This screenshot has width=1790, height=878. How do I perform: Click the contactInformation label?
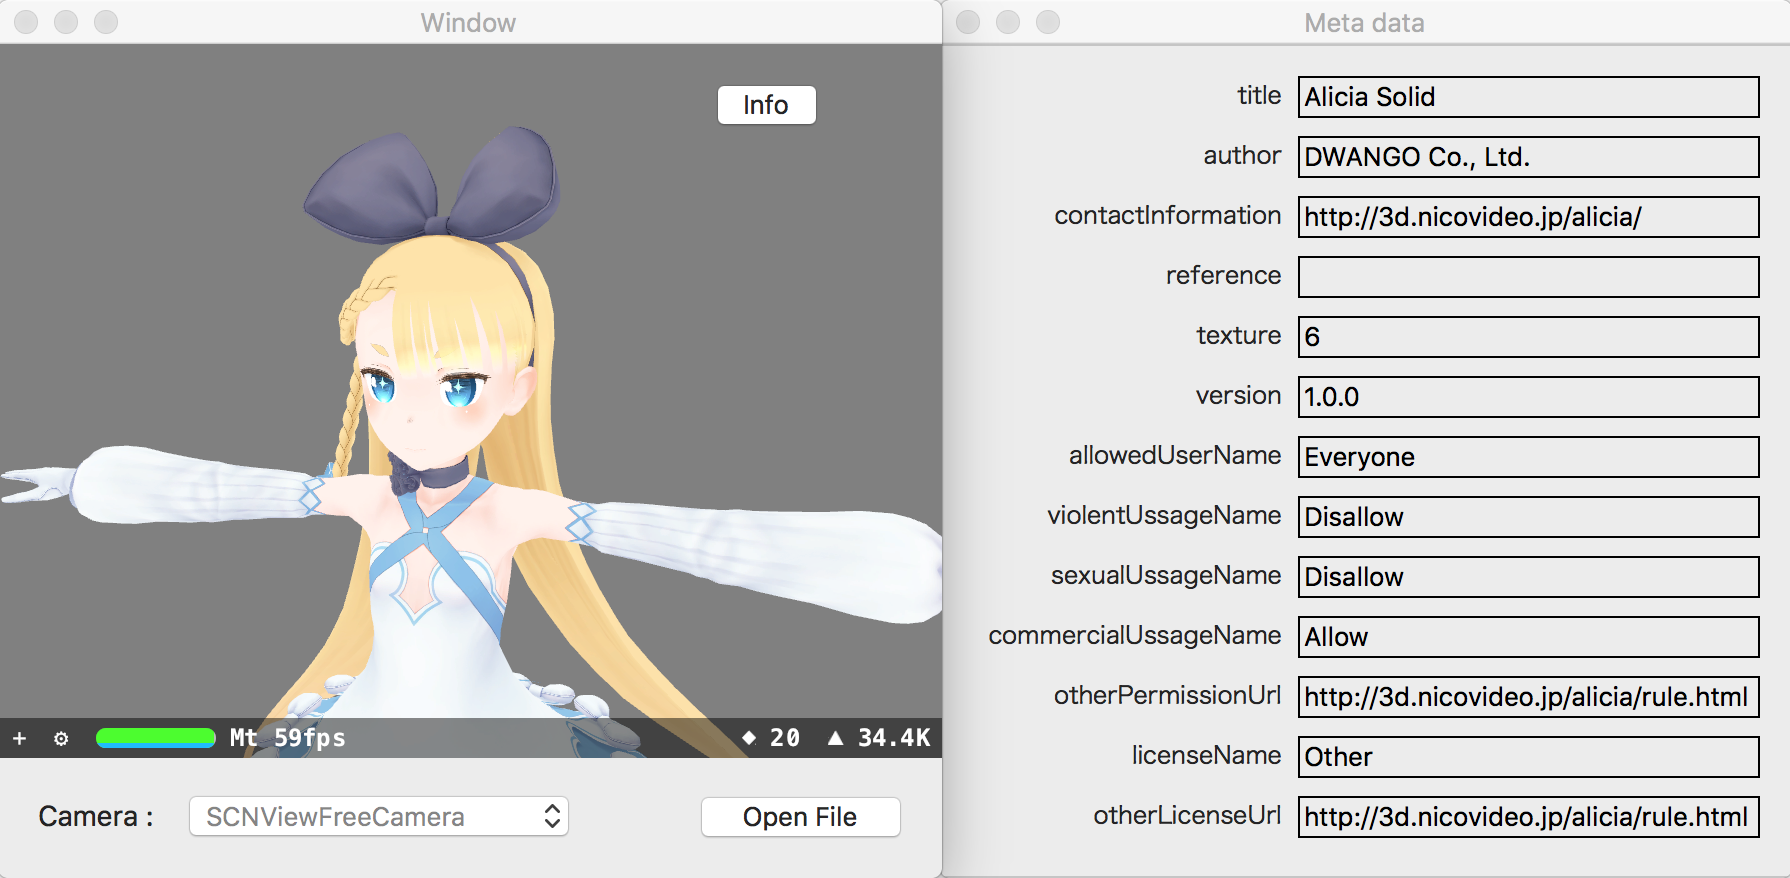[x=1168, y=215]
